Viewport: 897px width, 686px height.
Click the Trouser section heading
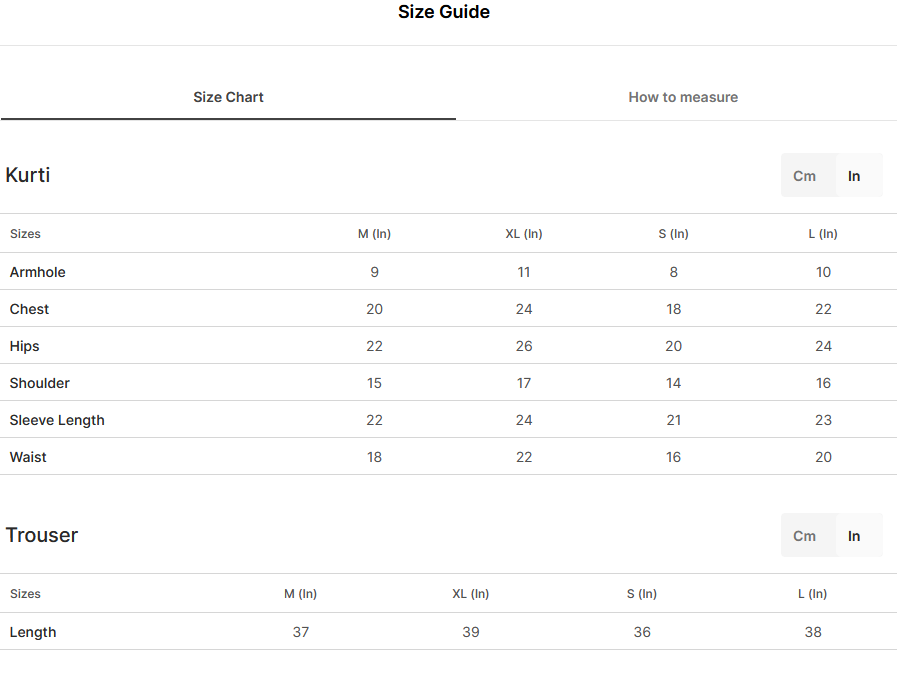click(42, 535)
